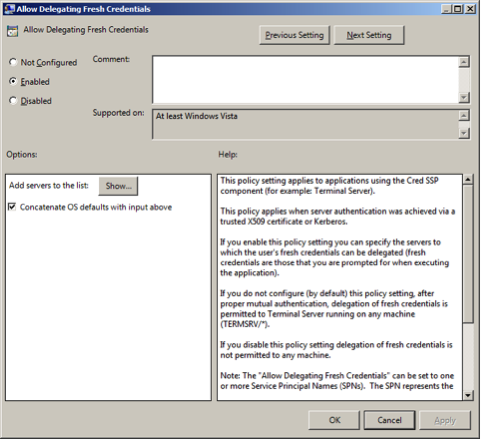Click the policy setting icon beside title
The height and width of the screenshot is (440, 481).
coord(12,31)
